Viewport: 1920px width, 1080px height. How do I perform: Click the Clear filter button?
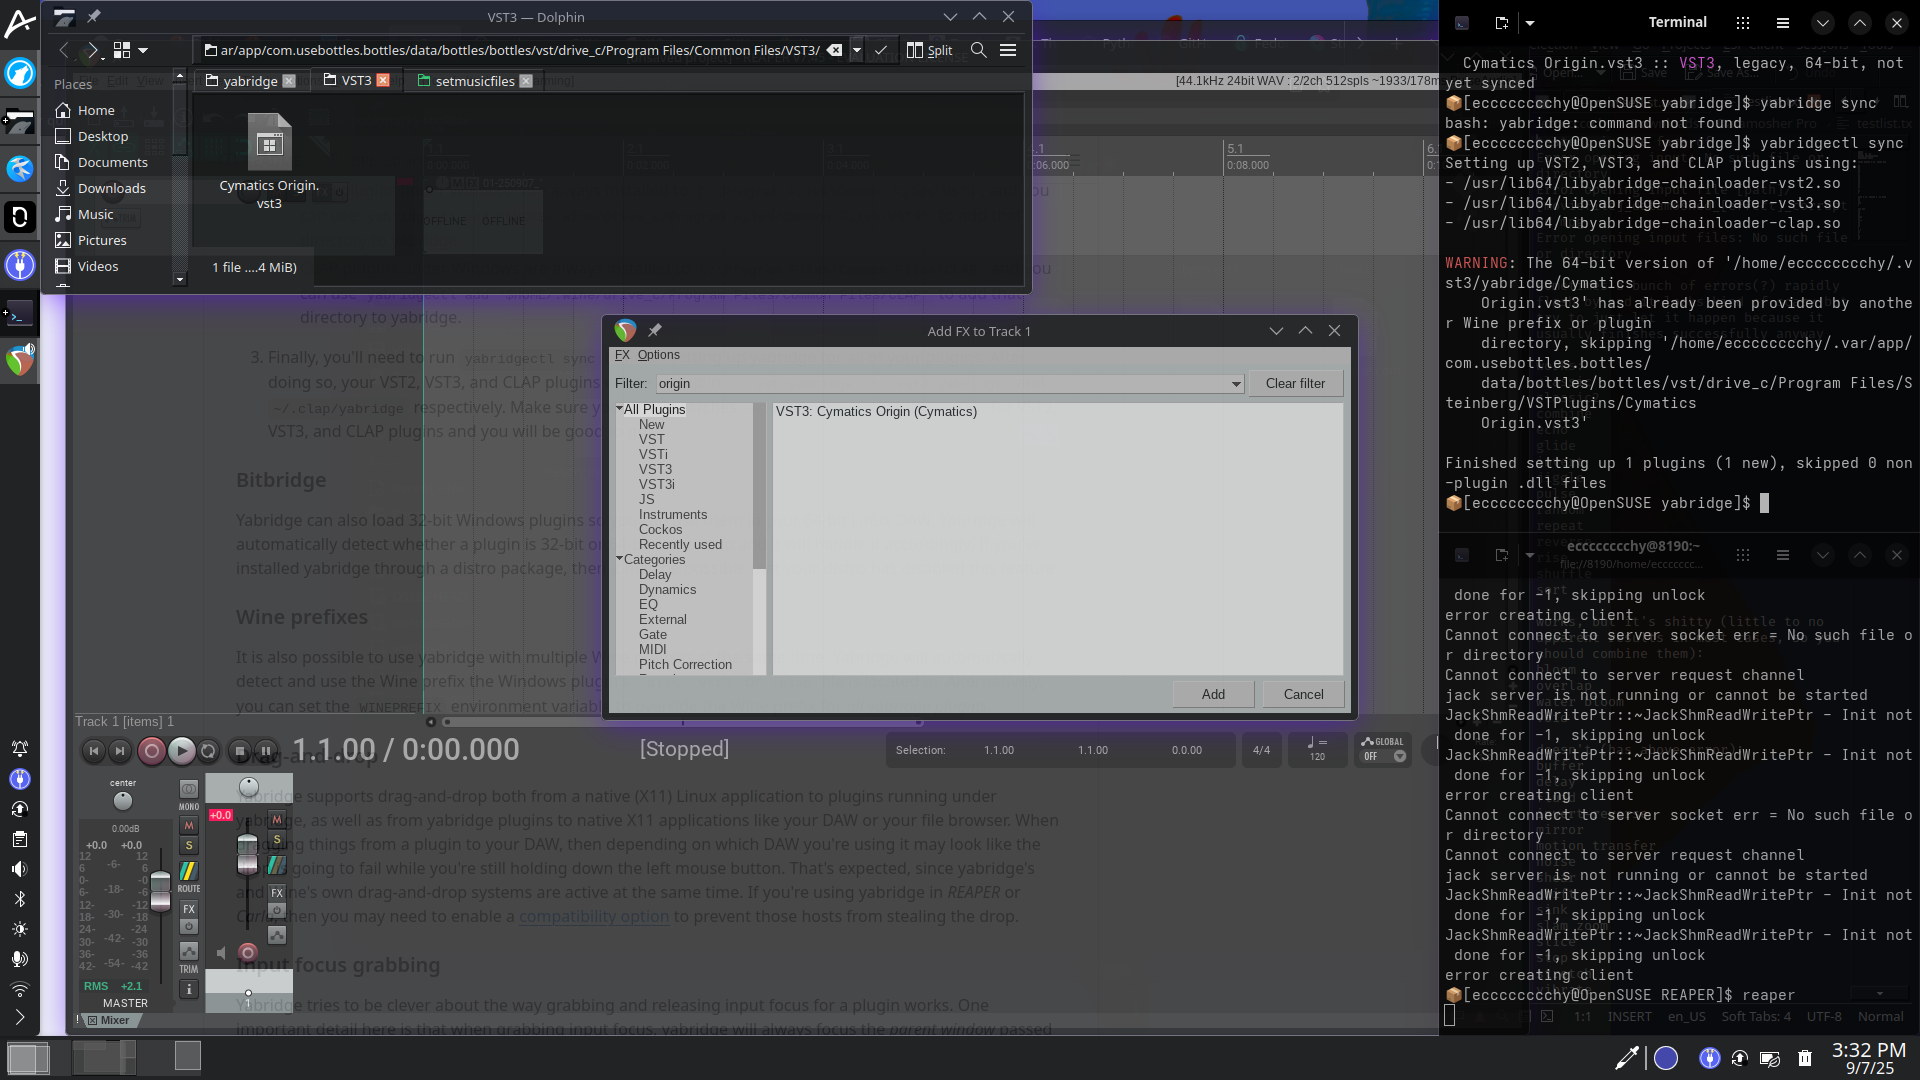coord(1295,384)
